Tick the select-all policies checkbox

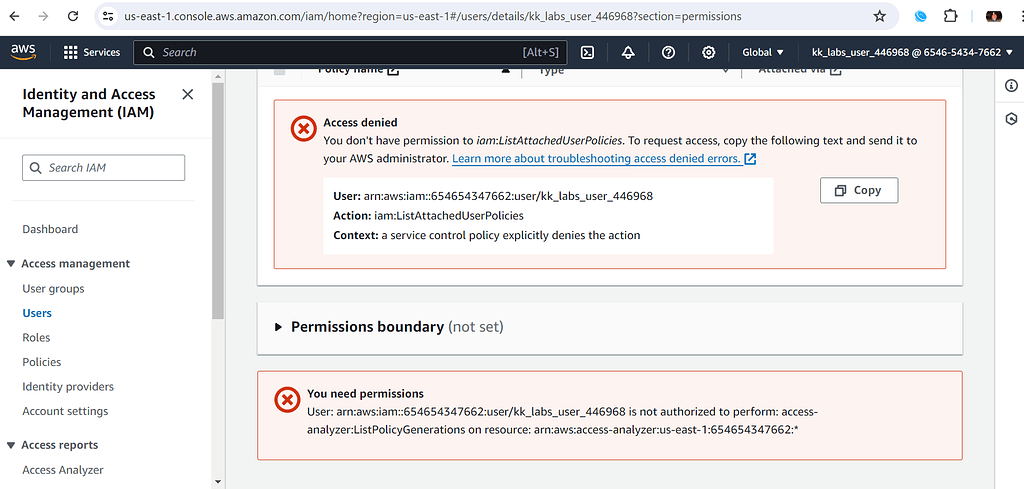point(279,70)
